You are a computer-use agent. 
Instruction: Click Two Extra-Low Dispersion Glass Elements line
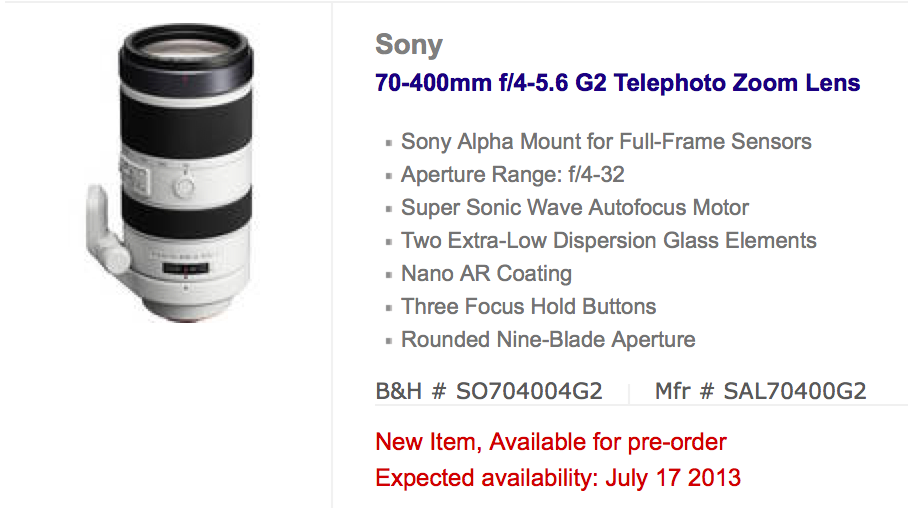click(609, 240)
